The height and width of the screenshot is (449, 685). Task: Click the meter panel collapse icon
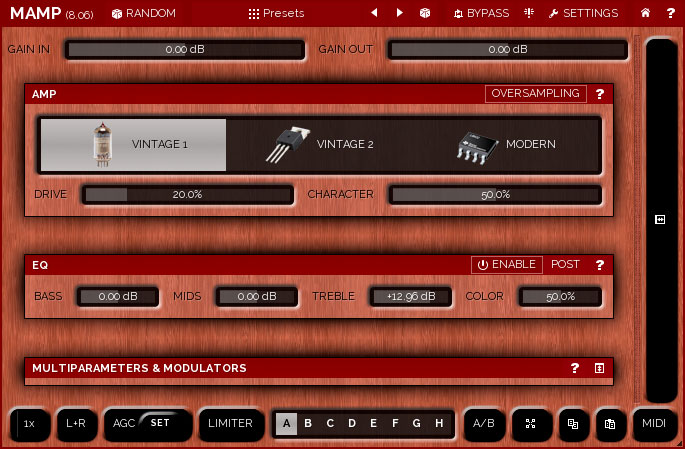(660, 219)
